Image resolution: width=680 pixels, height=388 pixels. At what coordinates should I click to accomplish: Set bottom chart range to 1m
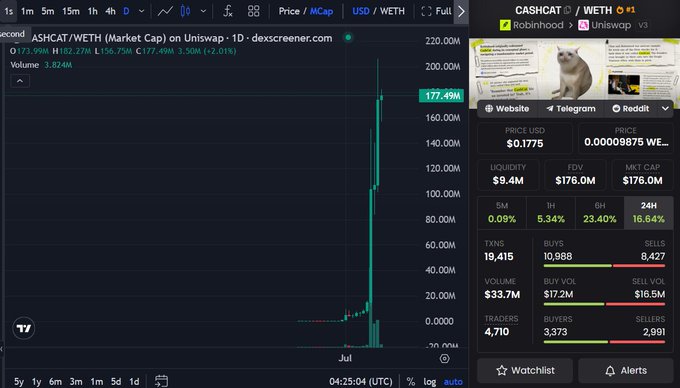click(96, 381)
